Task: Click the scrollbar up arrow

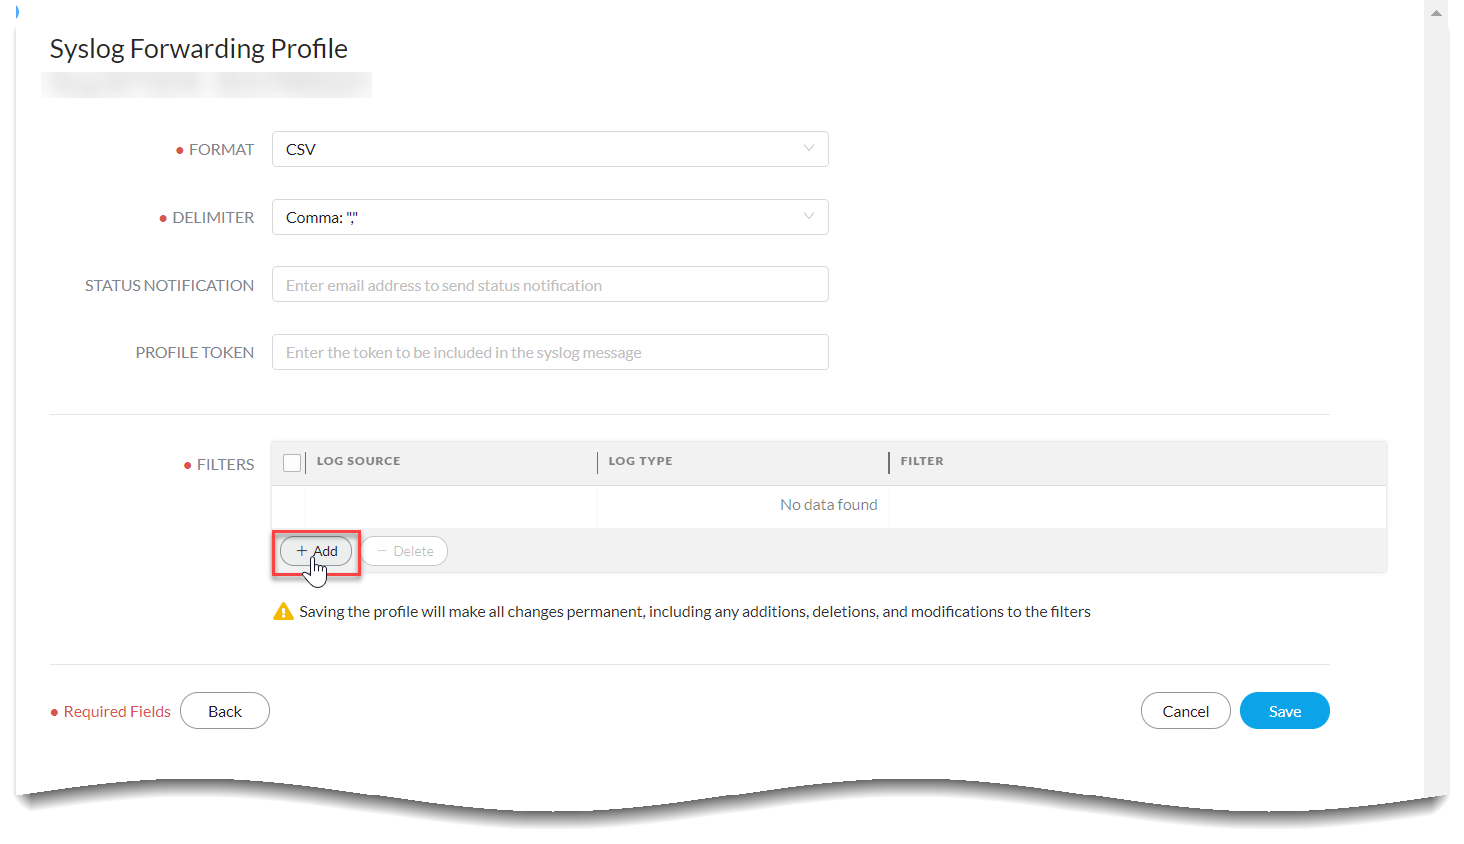Action: pos(1436,13)
